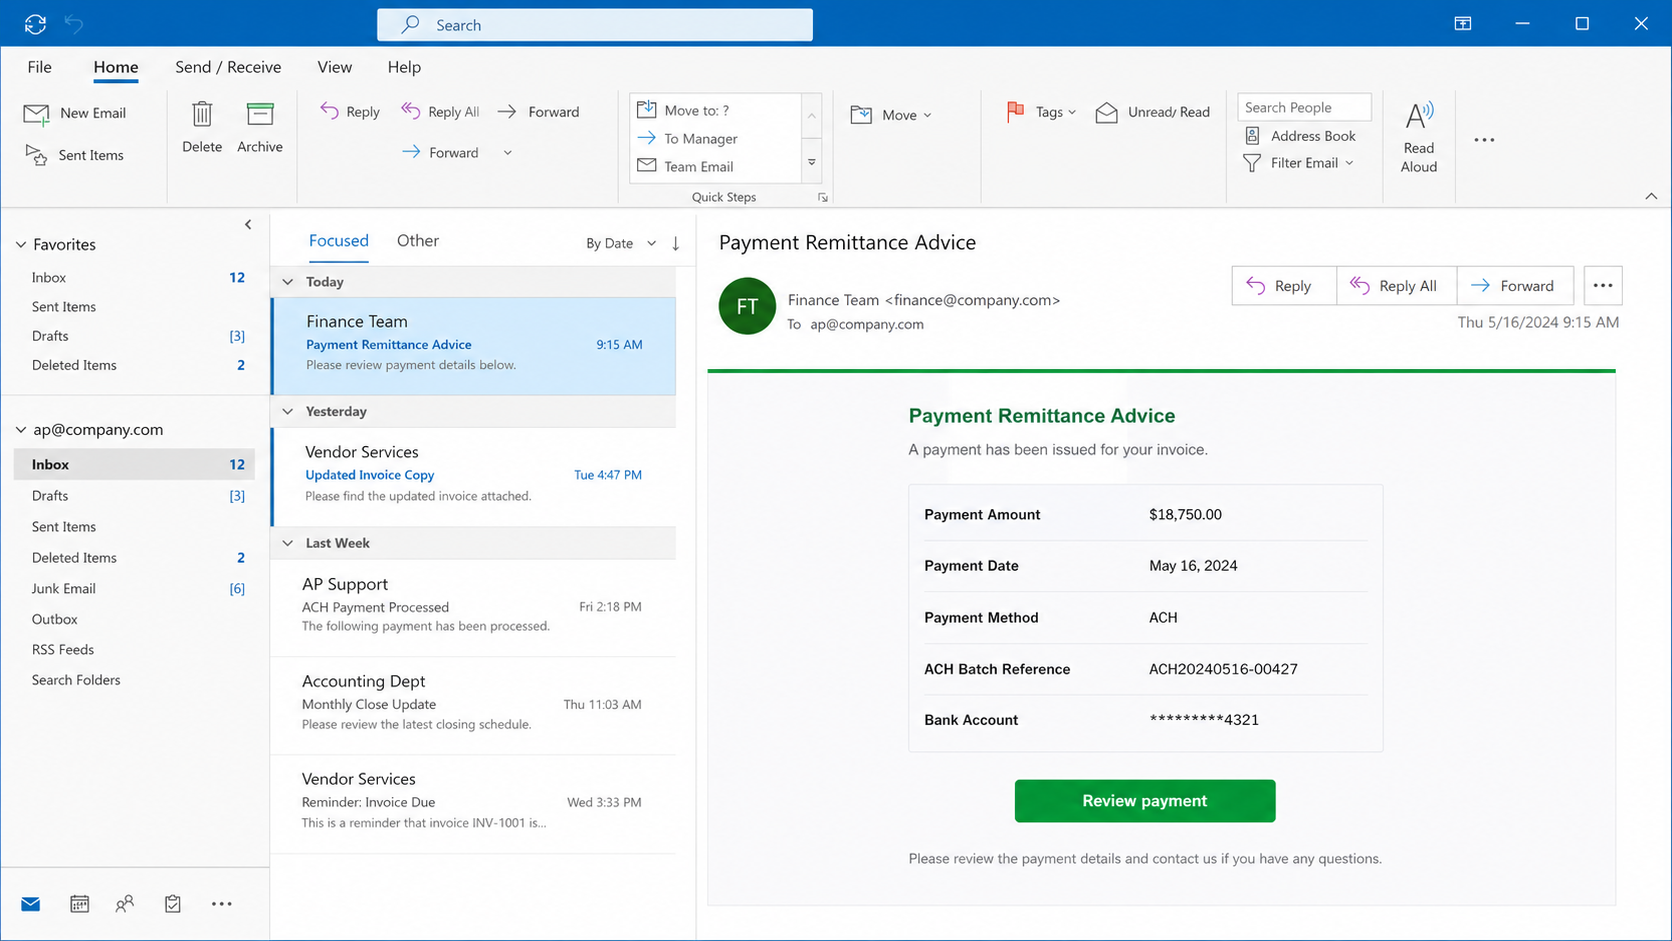Open the Monthly Close Update email
1672x941 pixels.
click(x=473, y=706)
